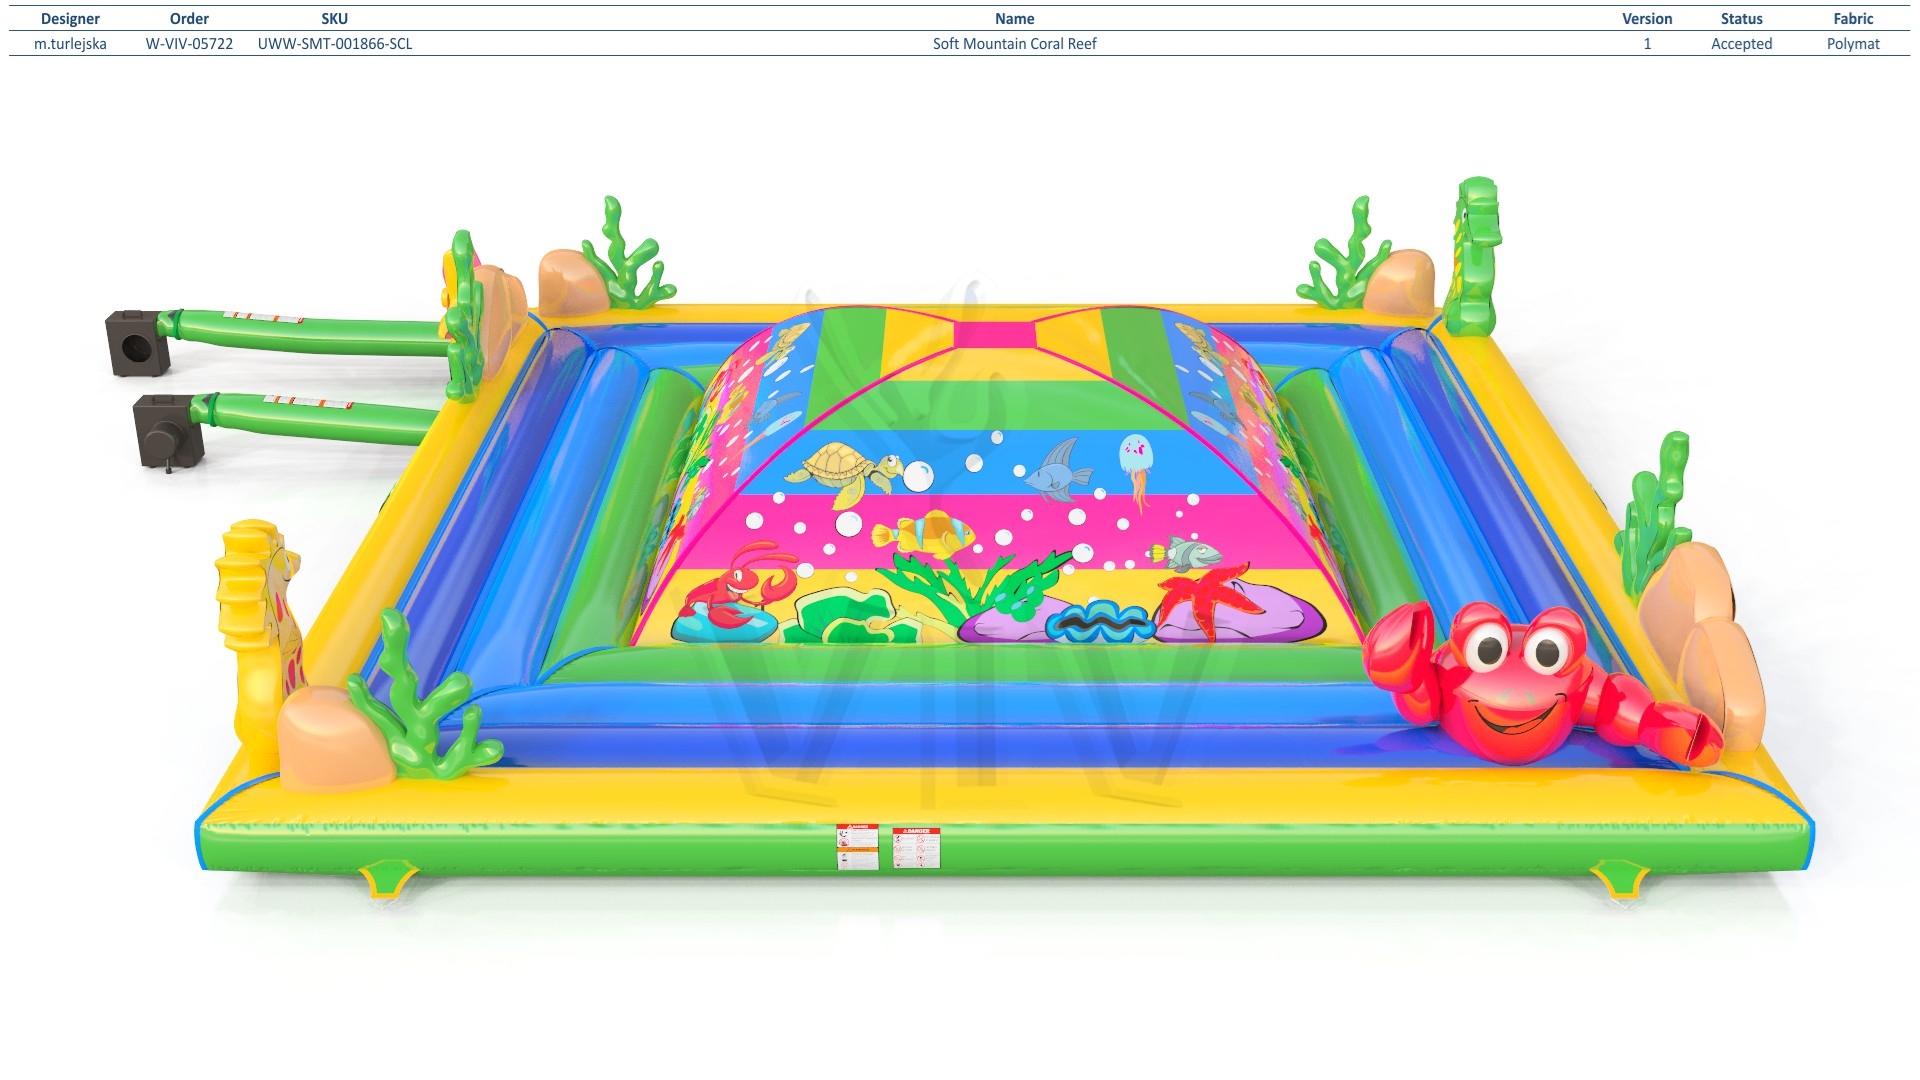Click the Order column header
The height and width of the screenshot is (1080, 1920).
[189, 19]
